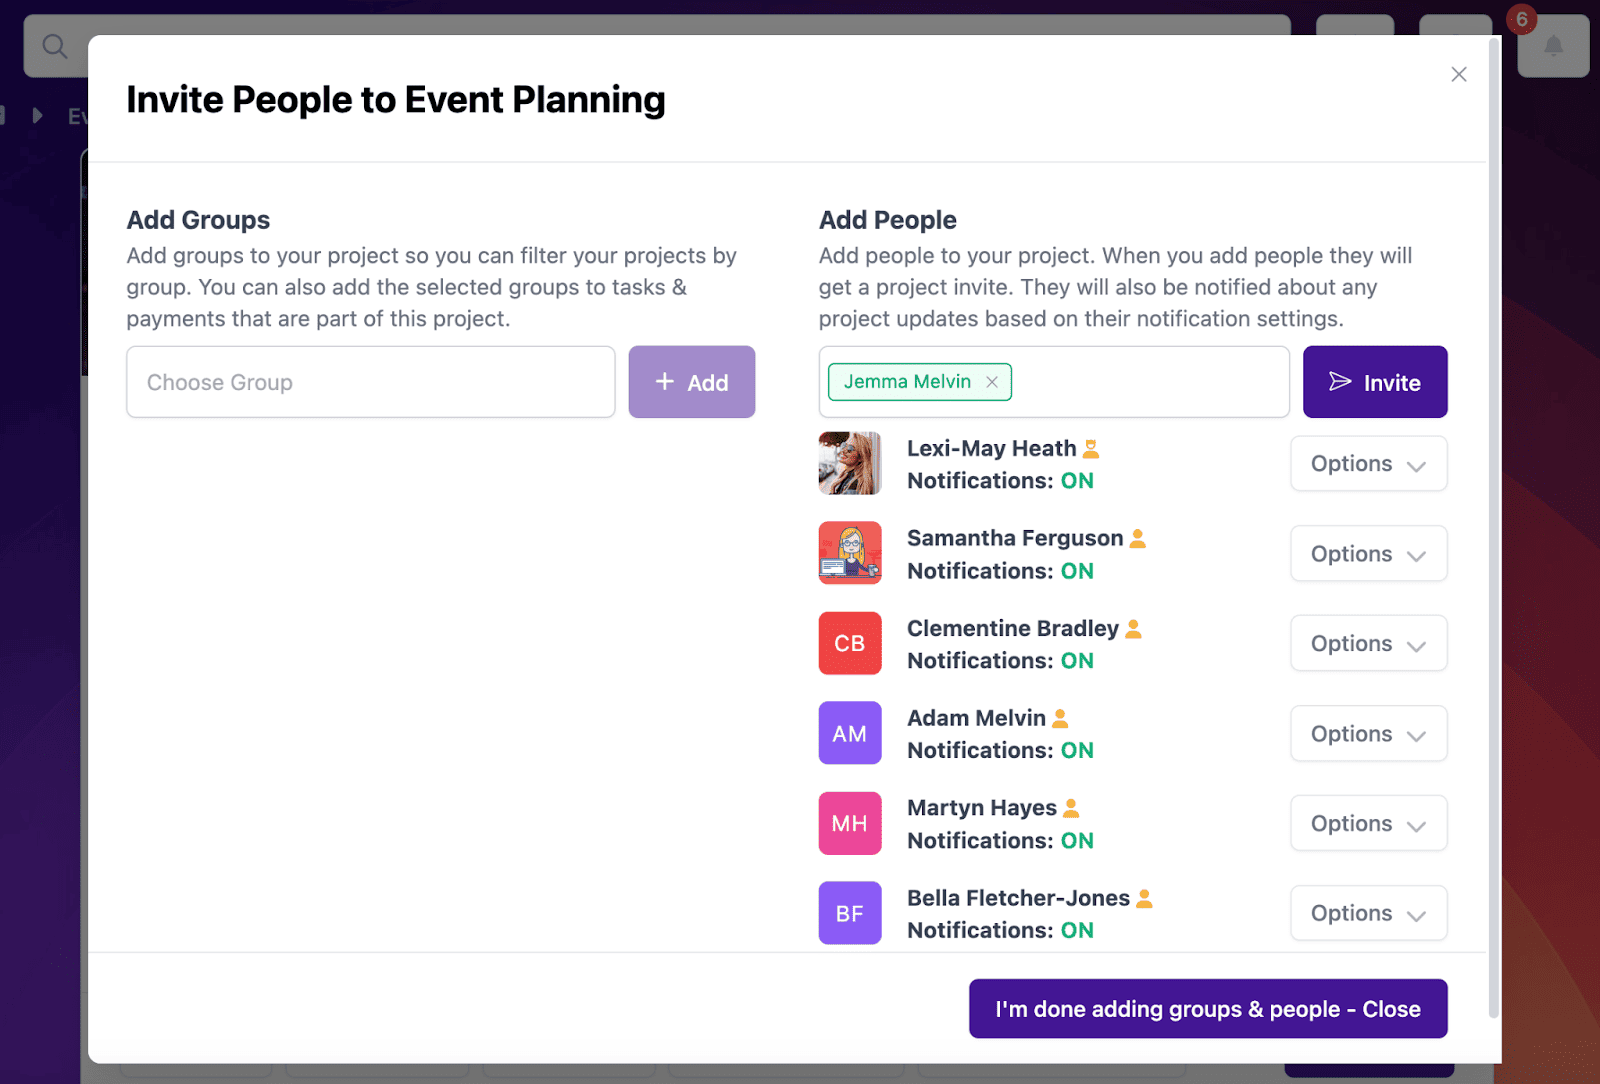This screenshot has height=1084, width=1600.
Task: Click Samantha Ferguson's avatar image
Action: (x=850, y=553)
